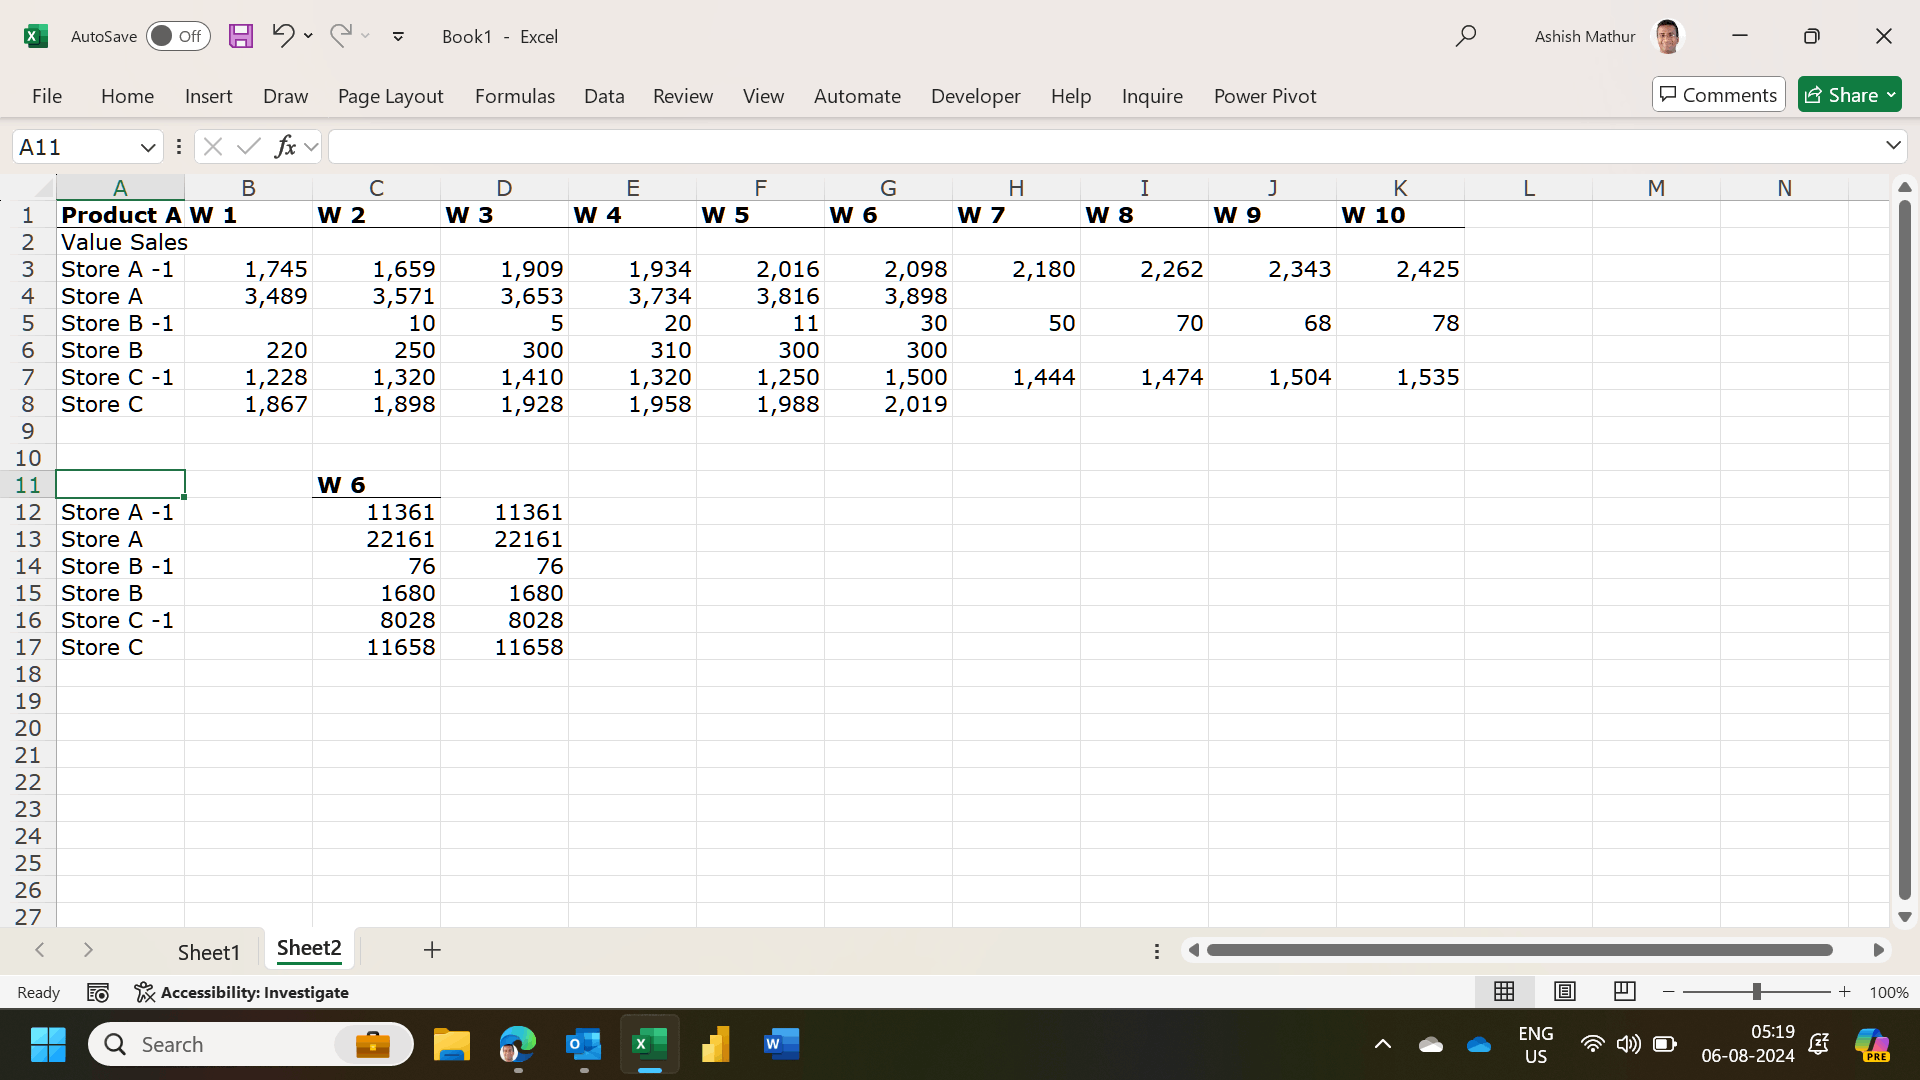The width and height of the screenshot is (1920, 1080).
Task: Click the Insert Function fx icon
Action: pos(287,146)
